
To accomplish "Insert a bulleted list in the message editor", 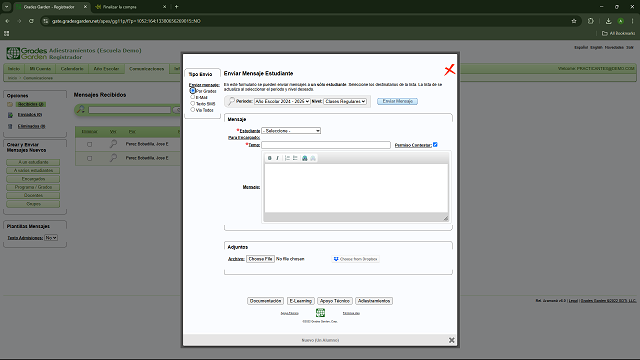I will [295, 158].
